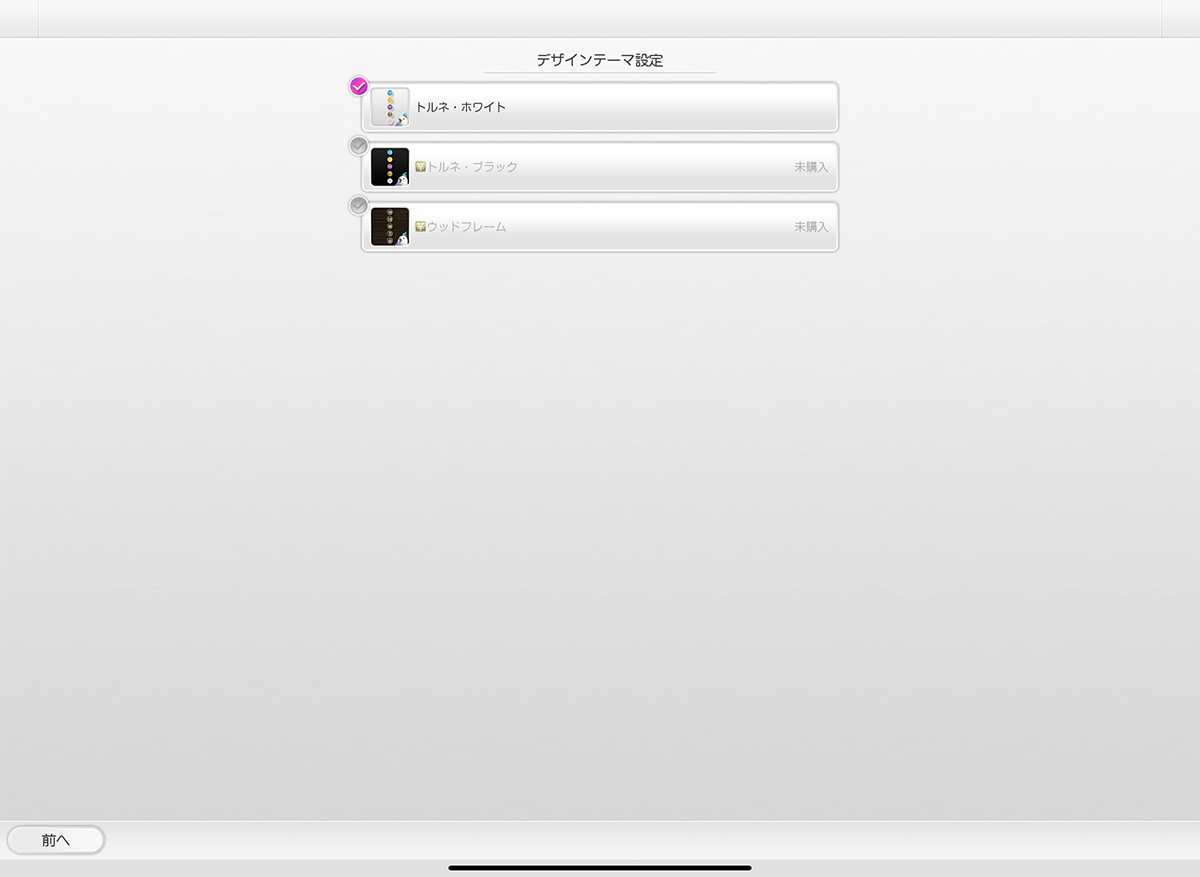The width and height of the screenshot is (1200, 877).
Task: Click the yen icon beside ウッドフレーム
Action: 420,227
